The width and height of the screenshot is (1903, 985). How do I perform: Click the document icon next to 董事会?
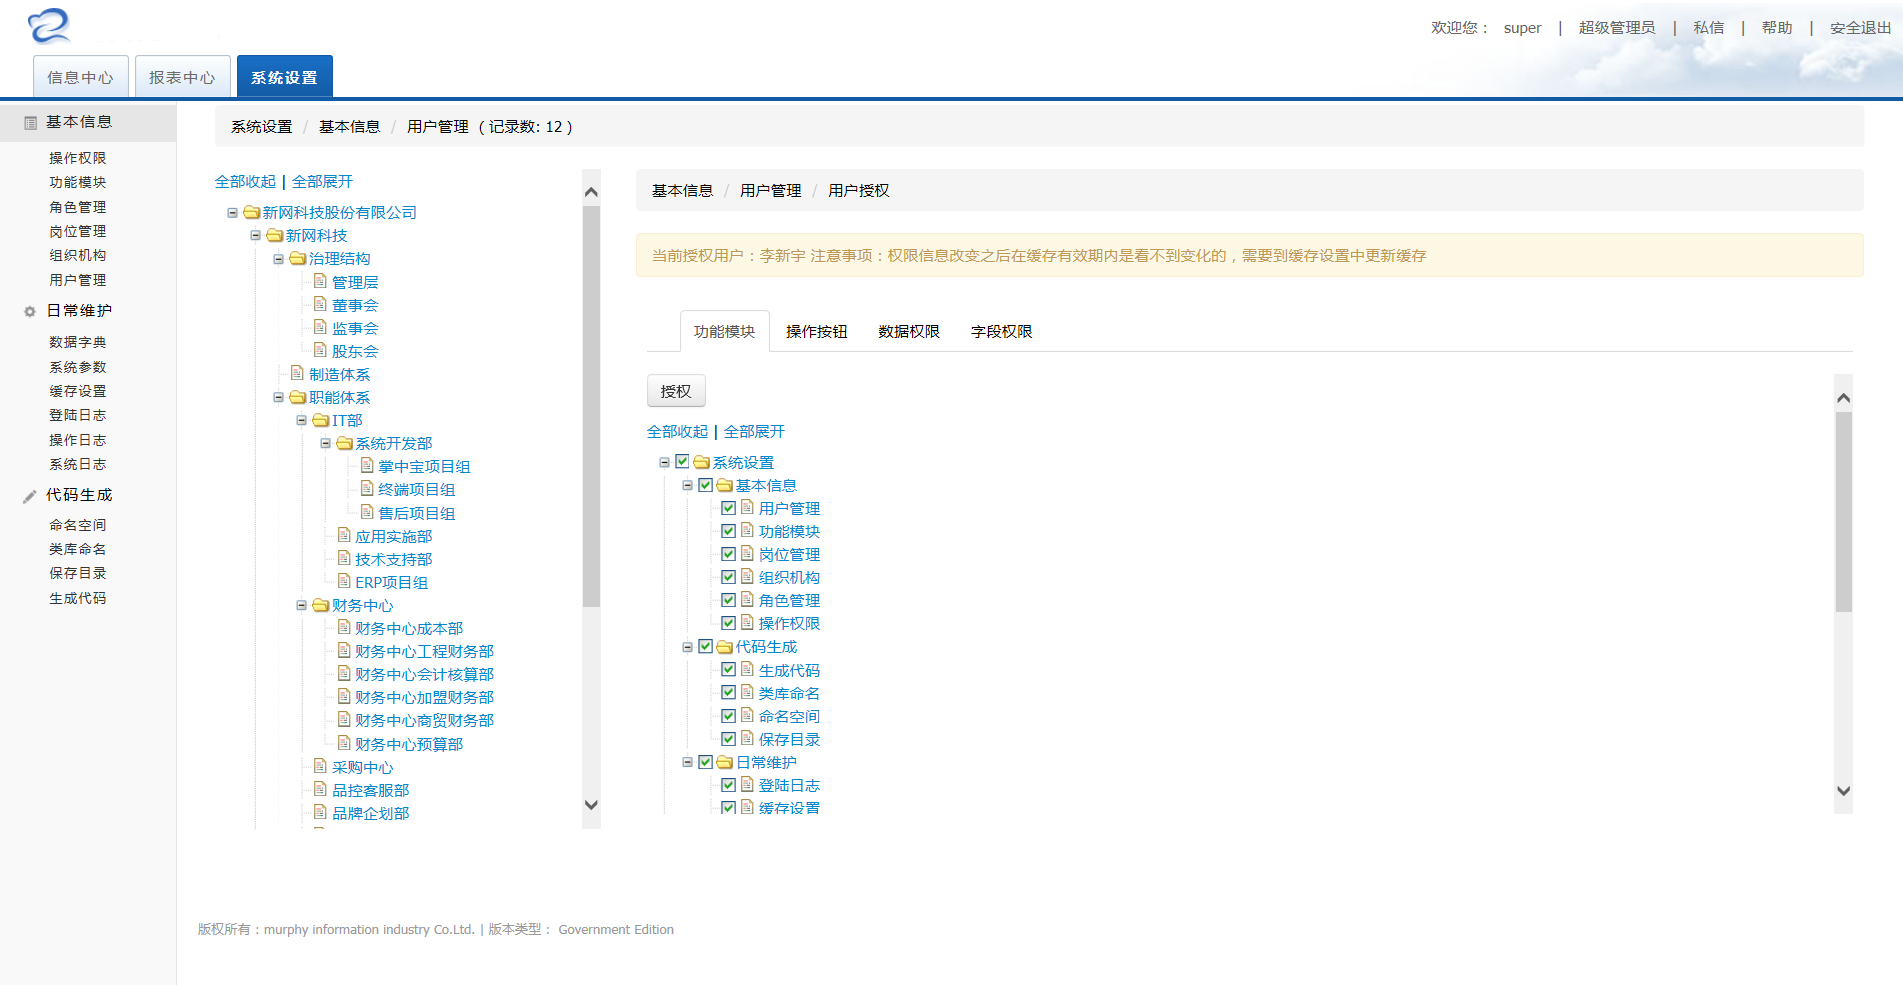click(321, 304)
